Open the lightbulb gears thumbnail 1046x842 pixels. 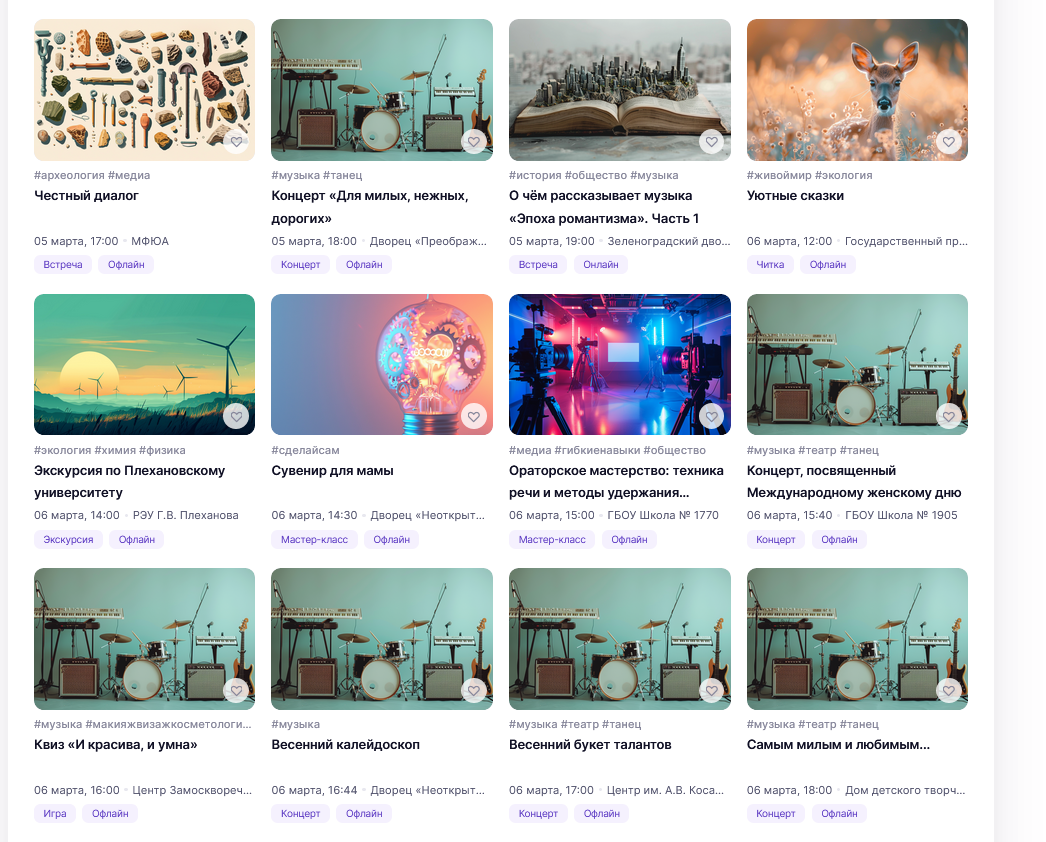(x=382, y=364)
